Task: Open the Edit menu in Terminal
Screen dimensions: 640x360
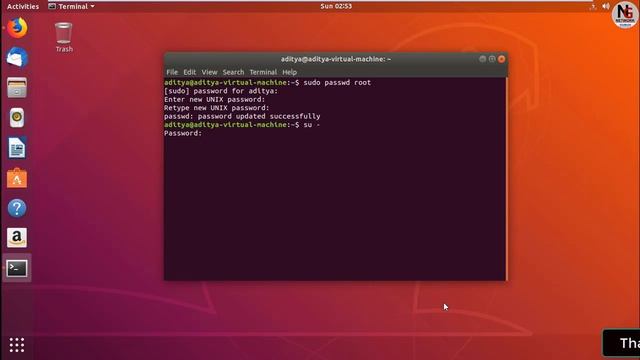Action: click(189, 72)
